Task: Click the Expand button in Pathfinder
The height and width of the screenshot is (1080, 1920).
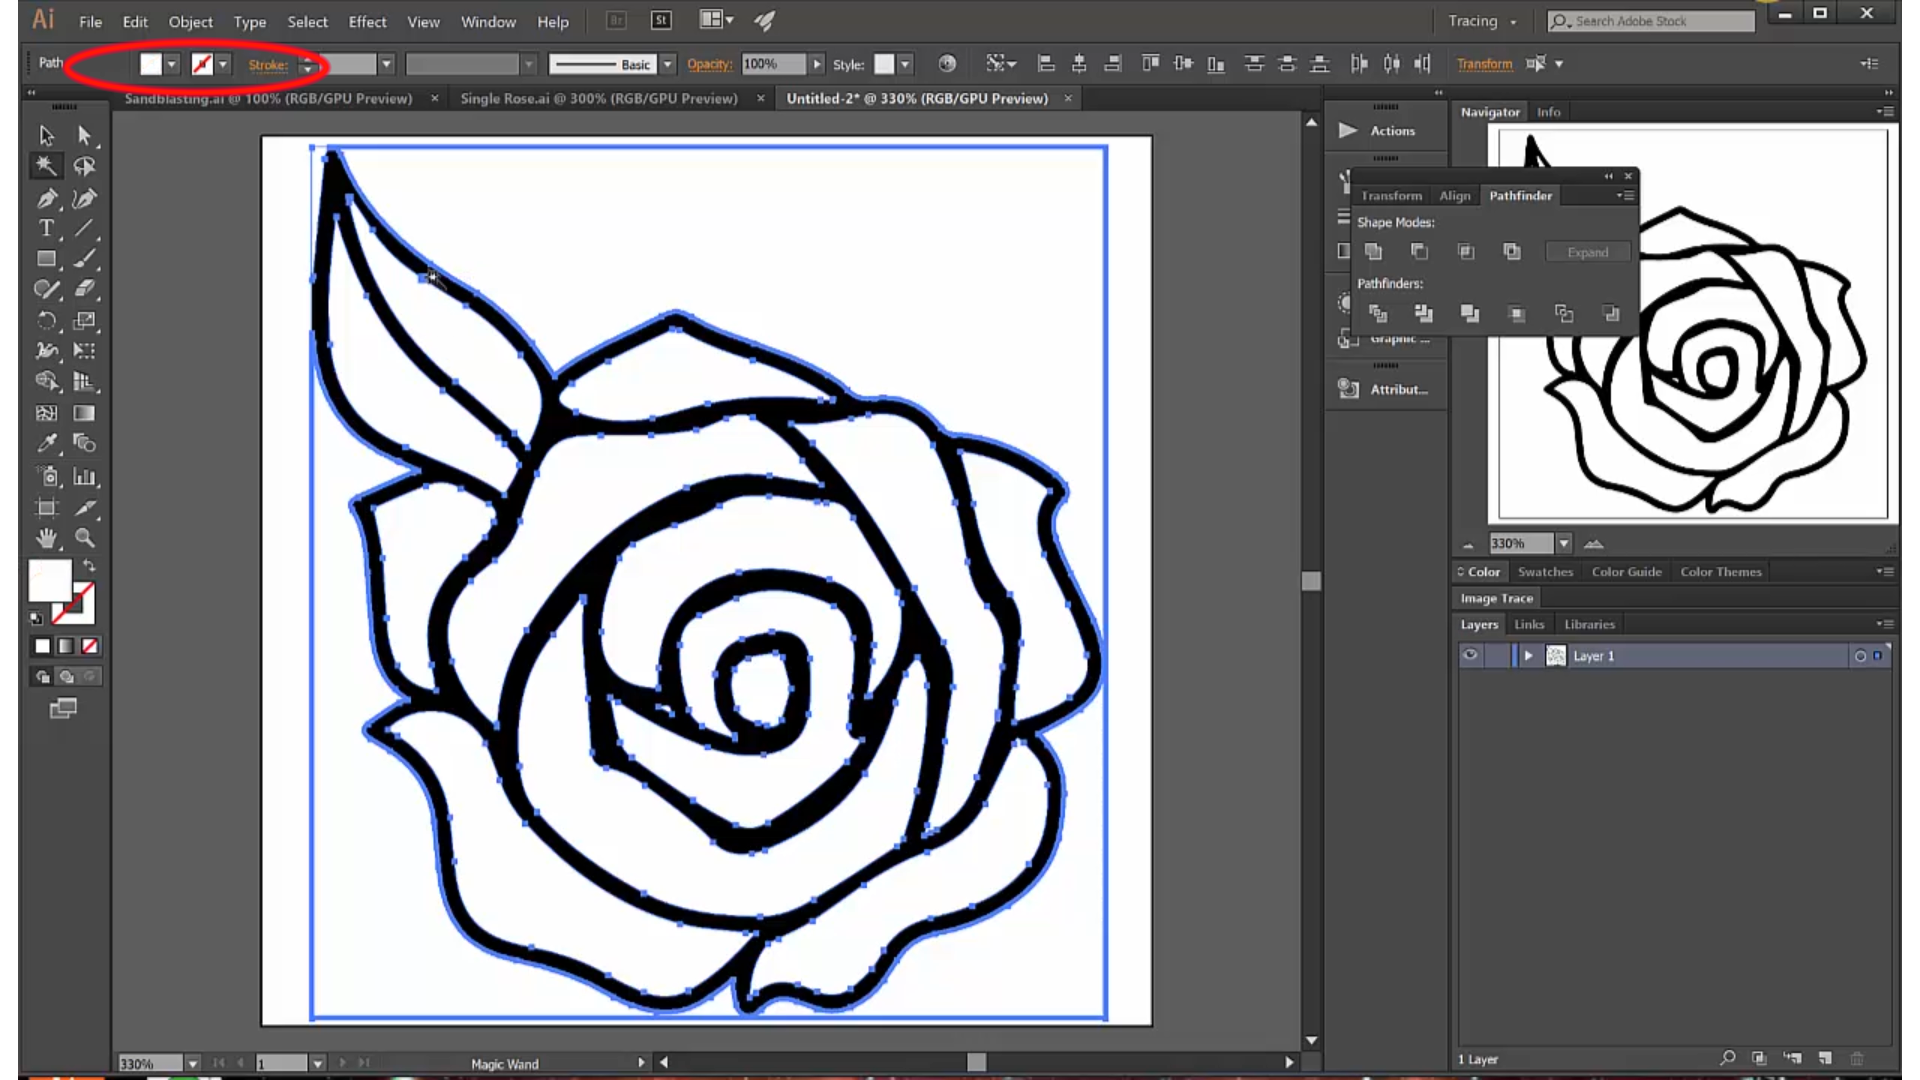Action: tap(1588, 252)
